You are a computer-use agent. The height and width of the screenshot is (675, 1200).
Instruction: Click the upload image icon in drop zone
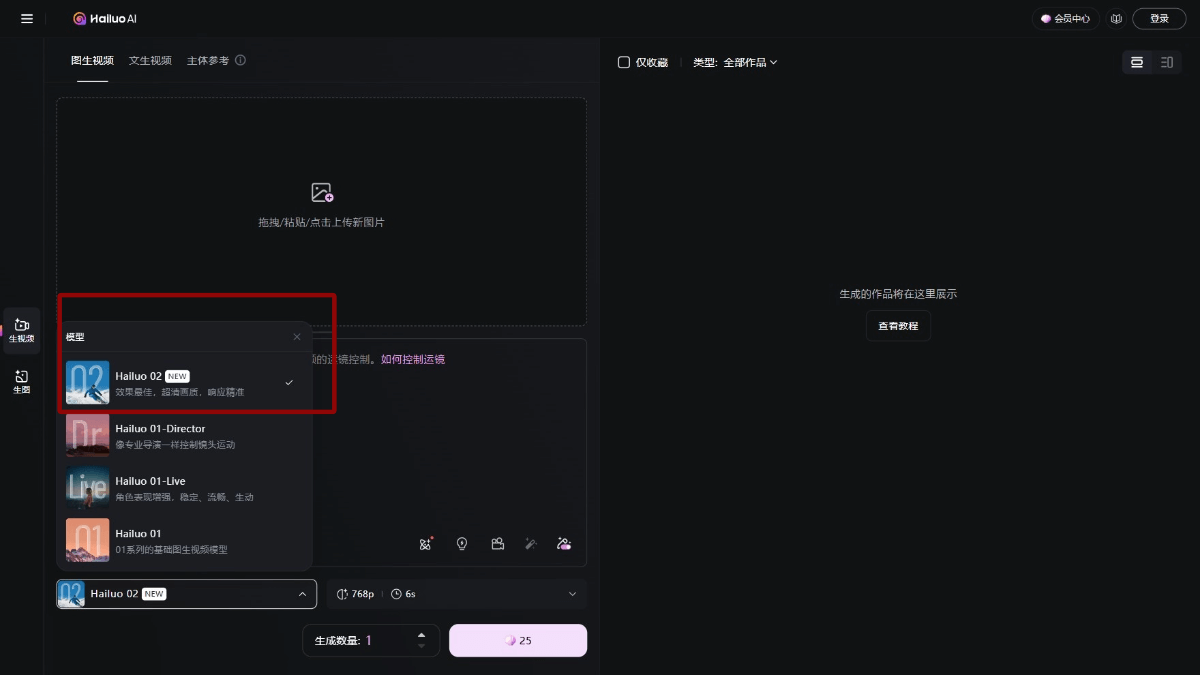click(x=321, y=193)
